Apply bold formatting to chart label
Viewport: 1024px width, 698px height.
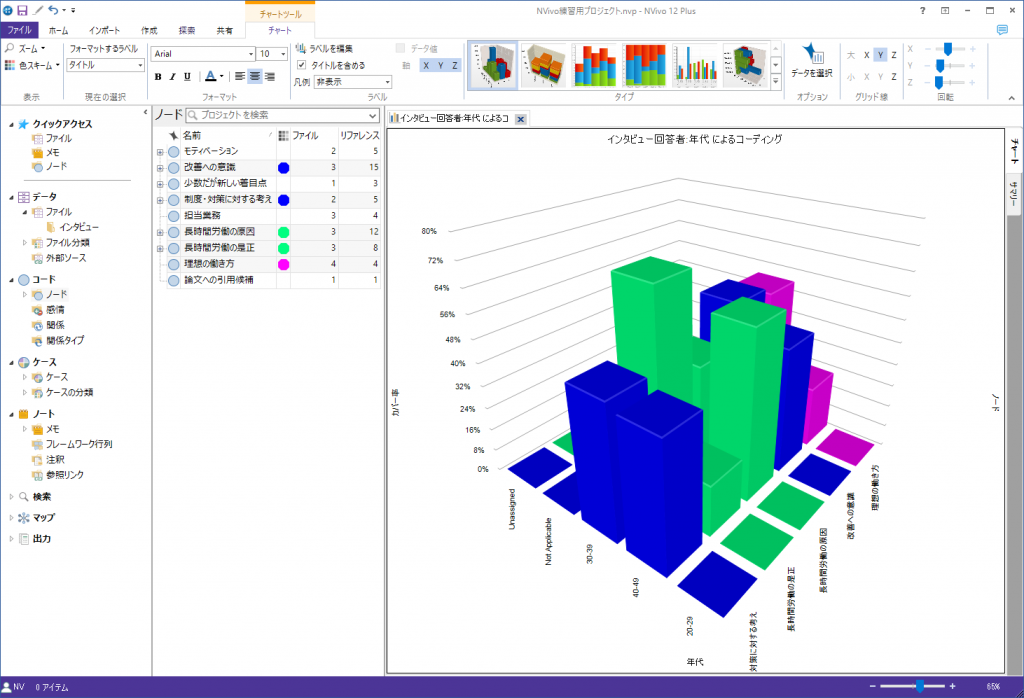(x=158, y=76)
